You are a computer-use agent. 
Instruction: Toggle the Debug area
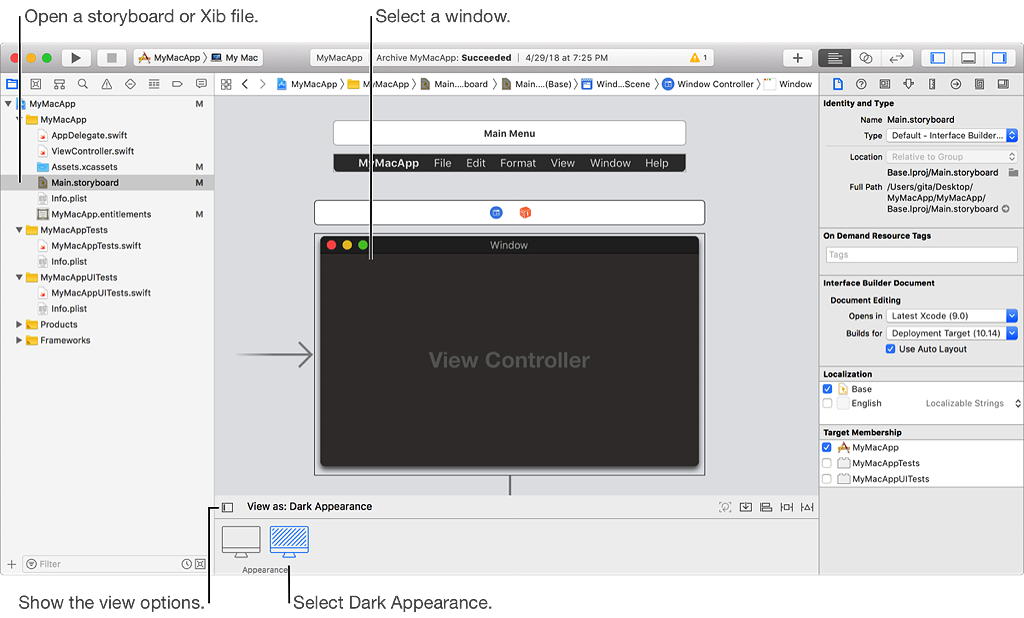point(968,57)
